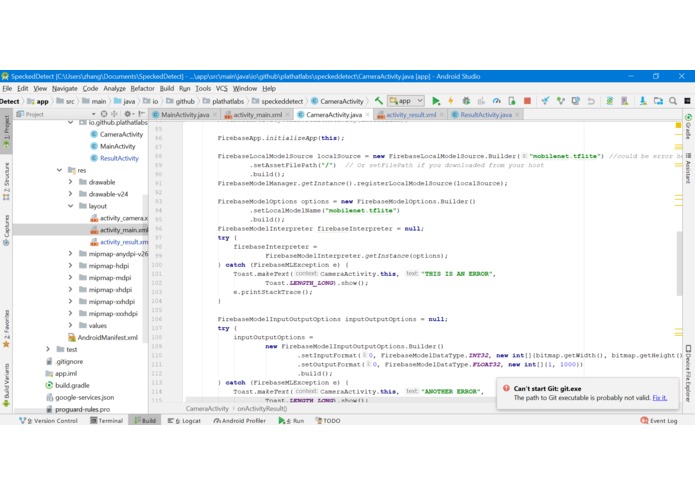695x494 pixels.
Task: Open the app run configuration dropdown
Action: pyautogui.click(x=406, y=101)
